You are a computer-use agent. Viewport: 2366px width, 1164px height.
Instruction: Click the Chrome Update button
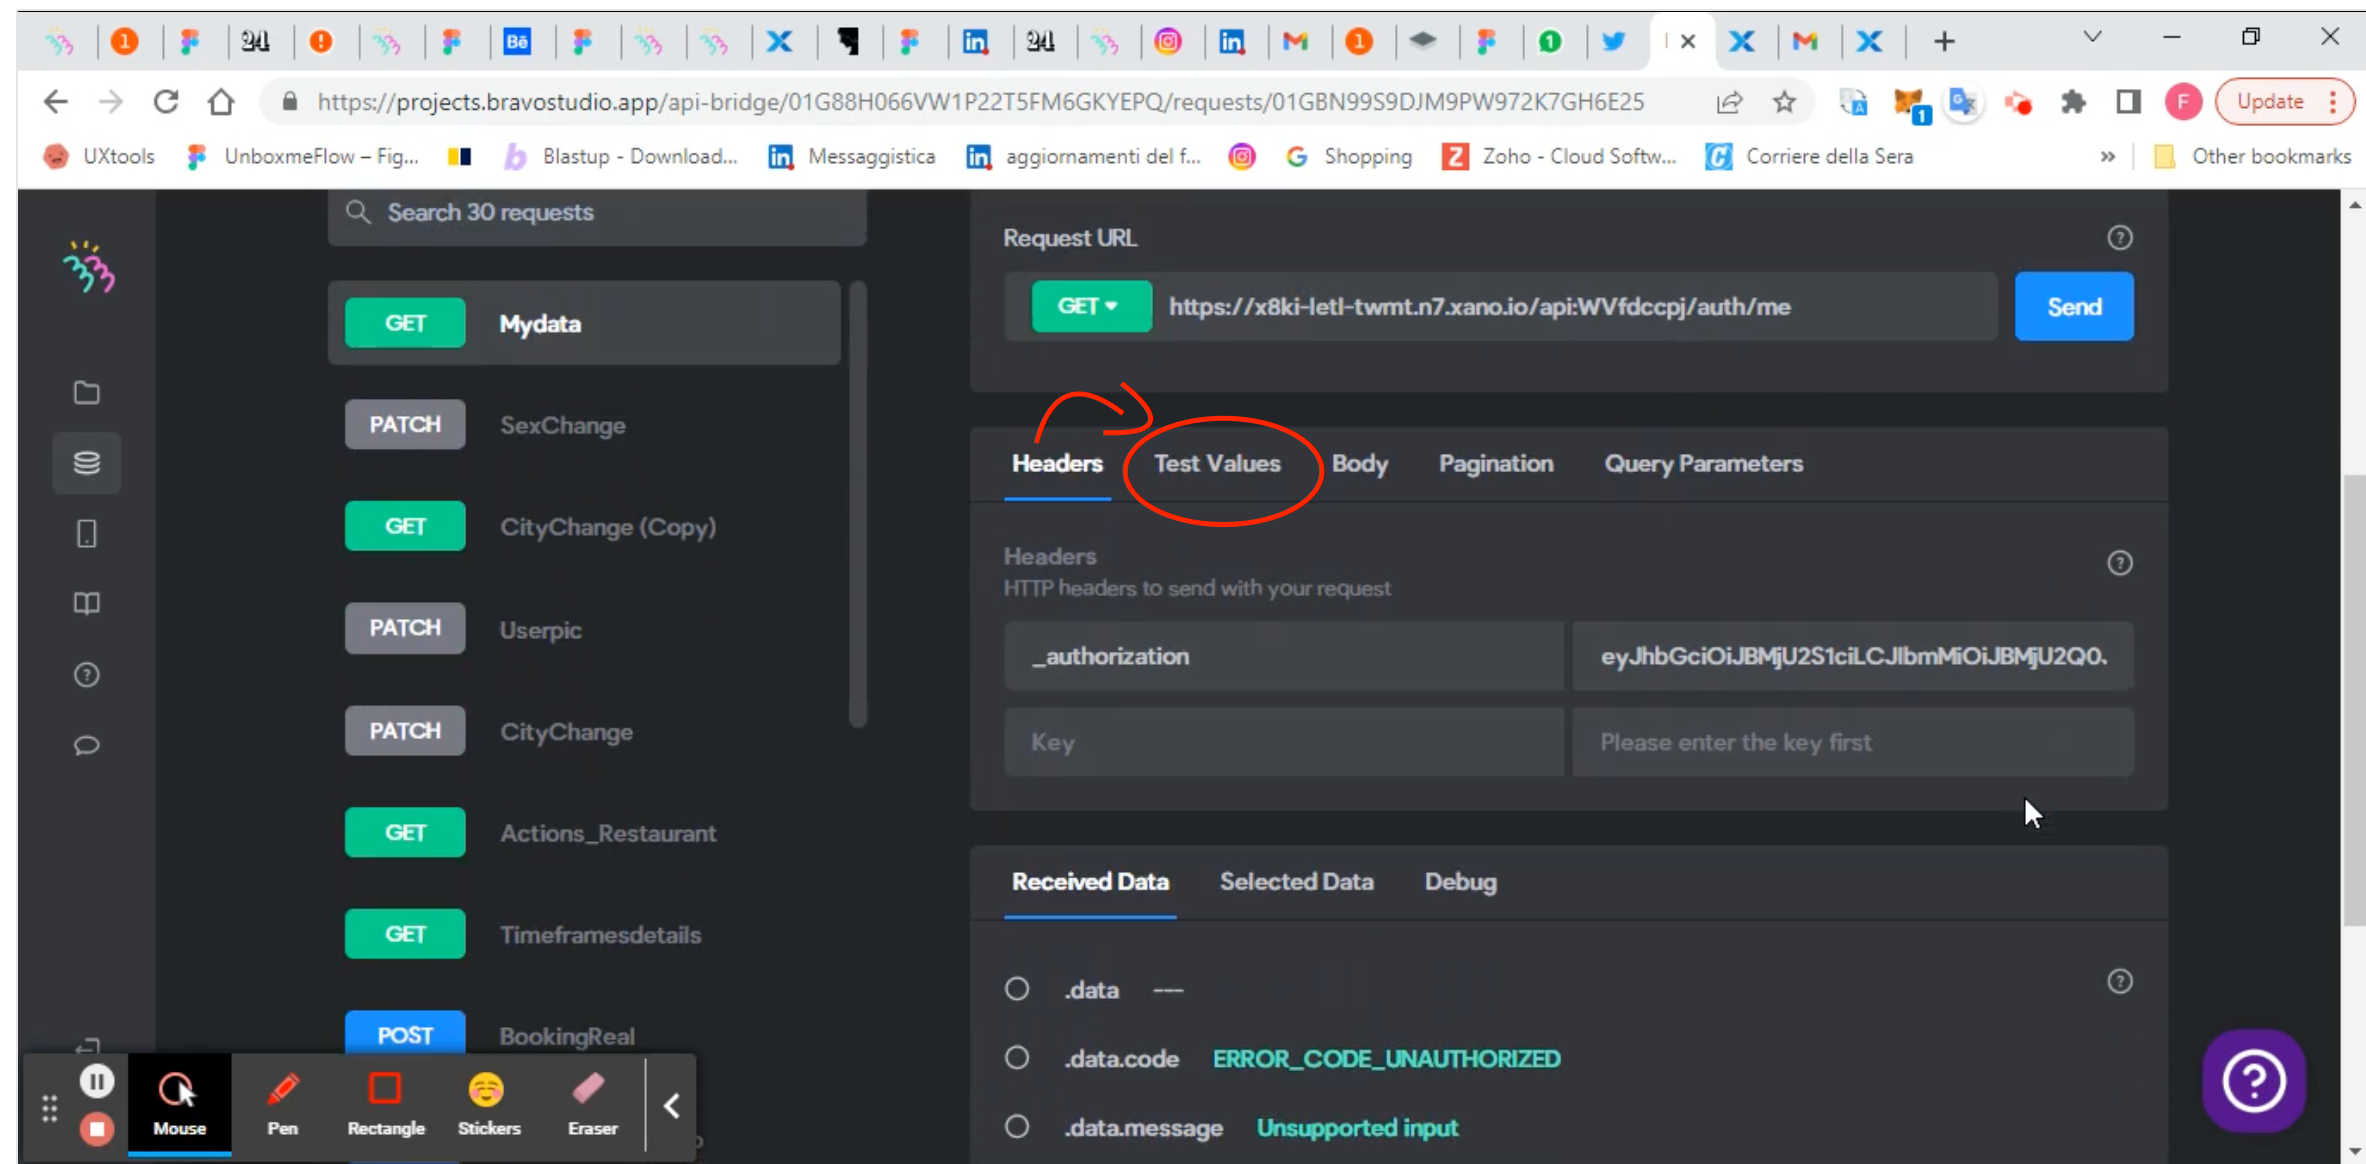click(x=2285, y=102)
